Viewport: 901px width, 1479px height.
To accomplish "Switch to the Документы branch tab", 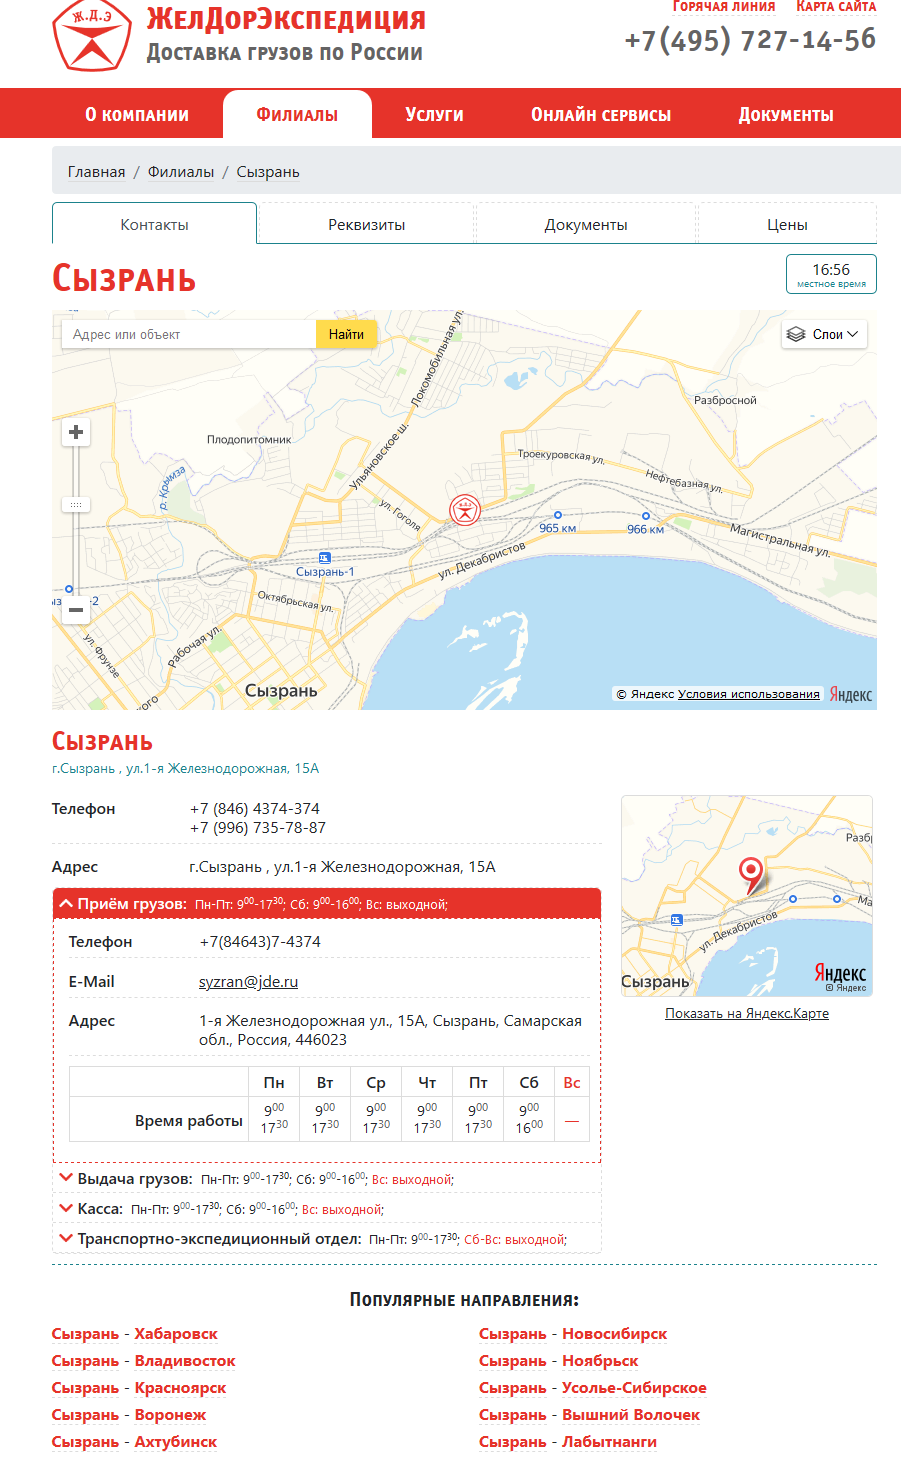I will tap(586, 224).
